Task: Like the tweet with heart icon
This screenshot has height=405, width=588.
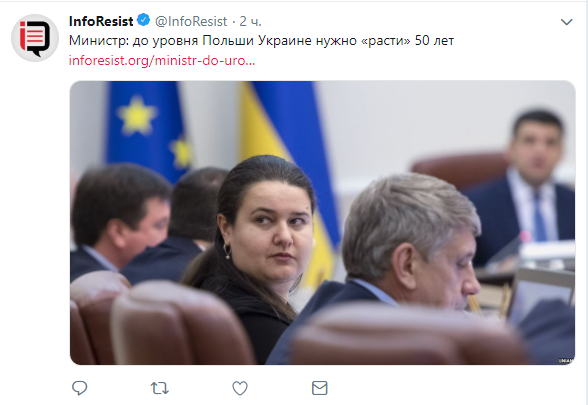Action: 240,388
